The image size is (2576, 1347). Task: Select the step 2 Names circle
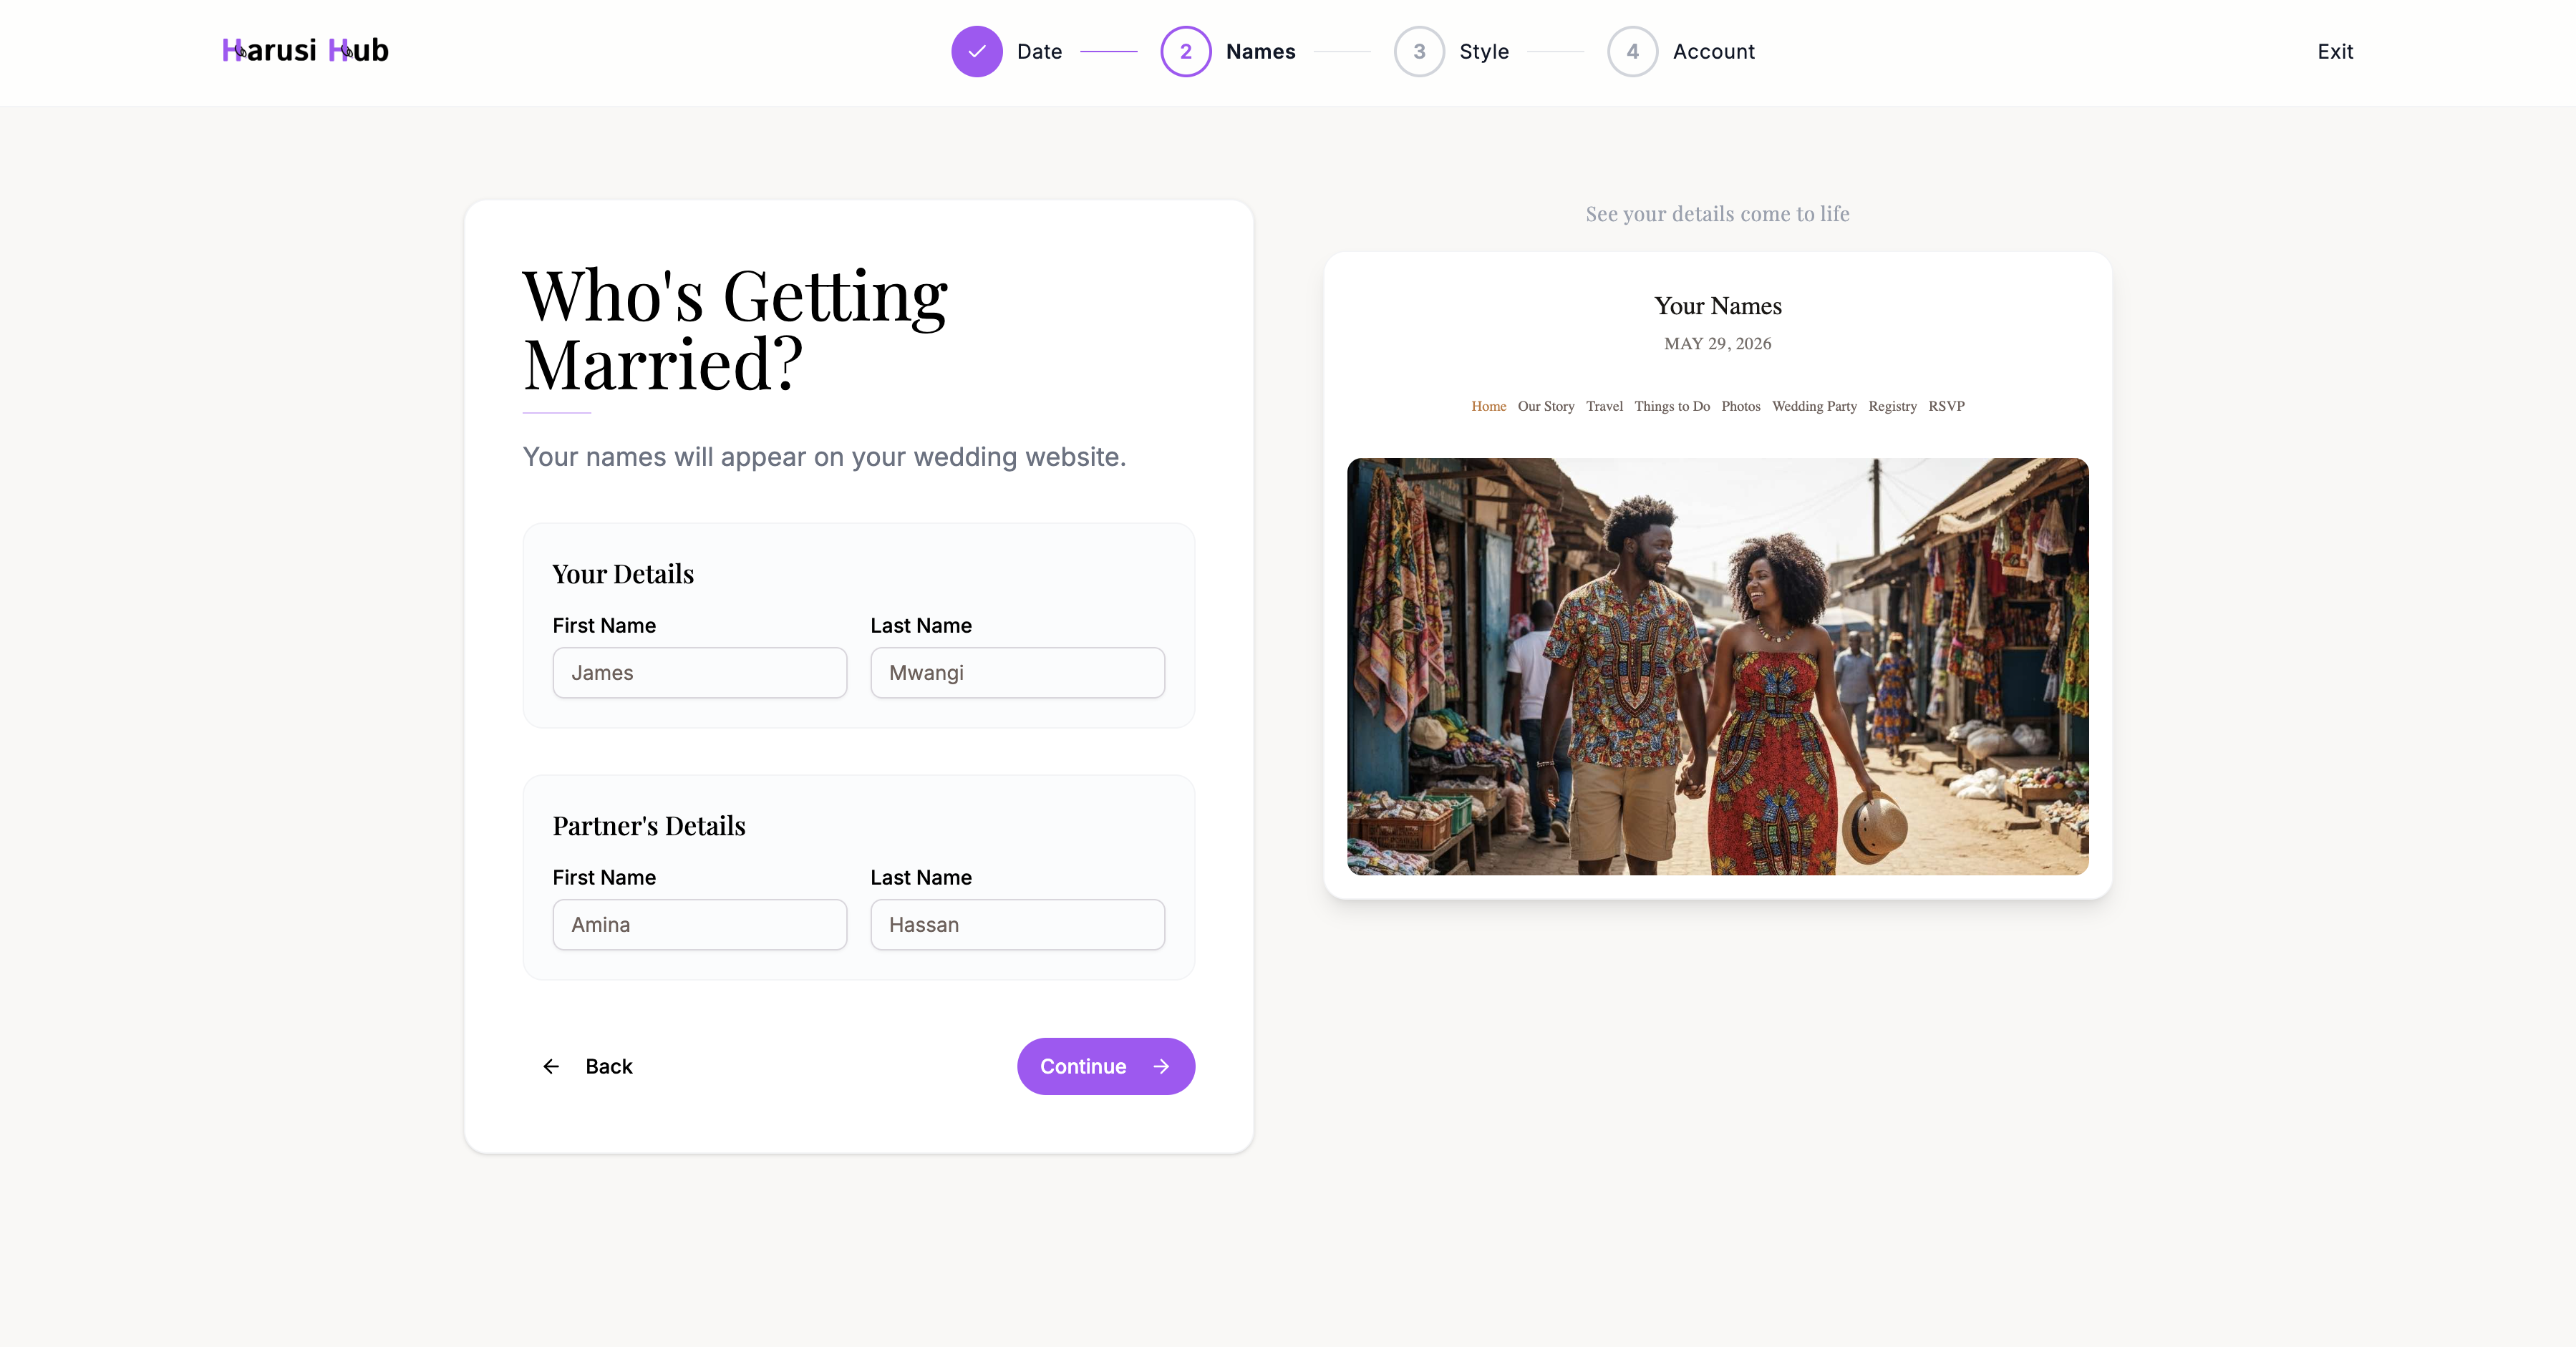point(1185,51)
